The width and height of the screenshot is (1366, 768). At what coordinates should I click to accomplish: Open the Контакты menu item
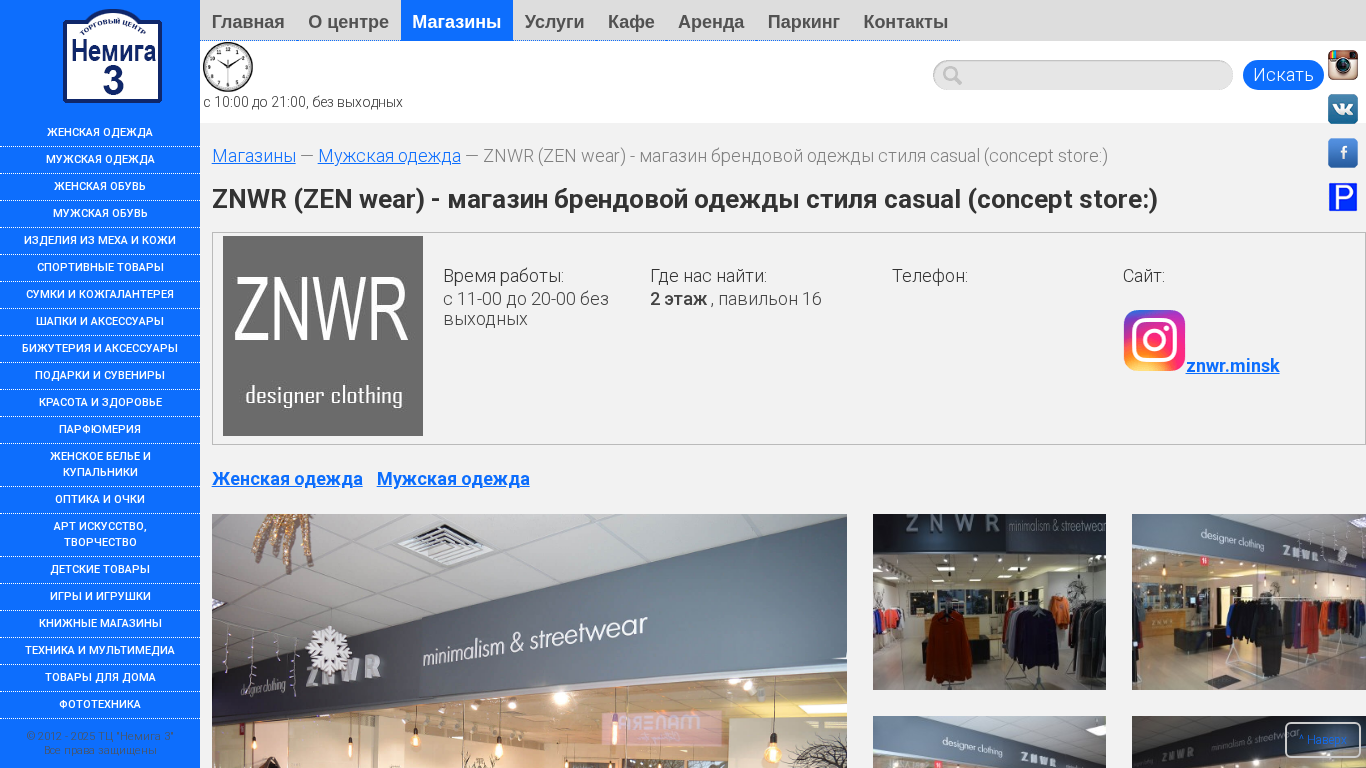click(906, 21)
